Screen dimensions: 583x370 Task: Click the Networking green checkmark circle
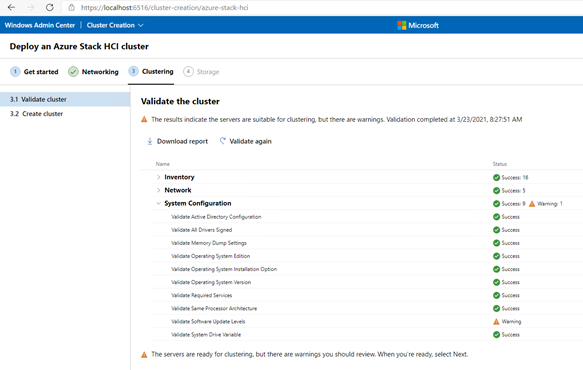tap(73, 71)
